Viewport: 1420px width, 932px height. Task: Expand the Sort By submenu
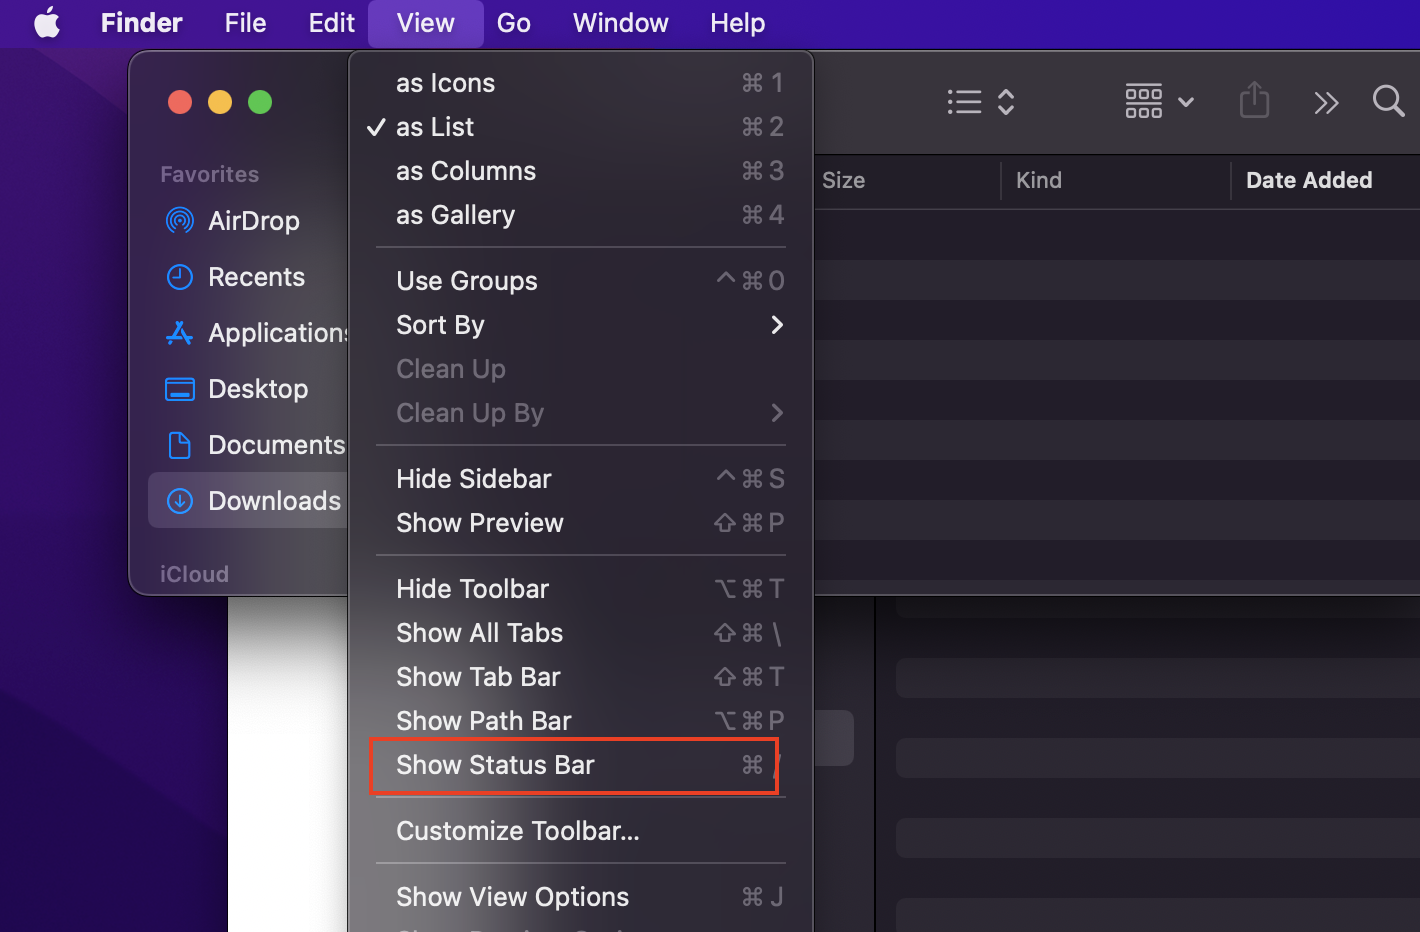(x=580, y=325)
